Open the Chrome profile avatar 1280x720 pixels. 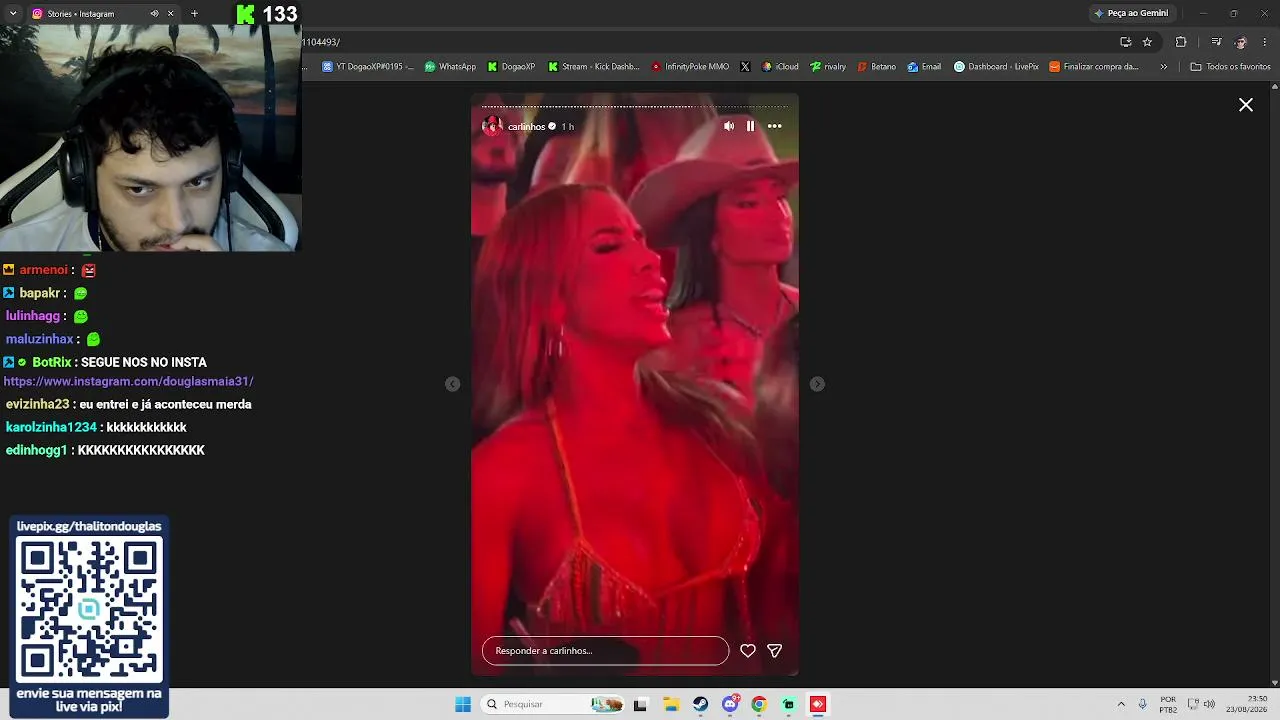pos(1241,42)
